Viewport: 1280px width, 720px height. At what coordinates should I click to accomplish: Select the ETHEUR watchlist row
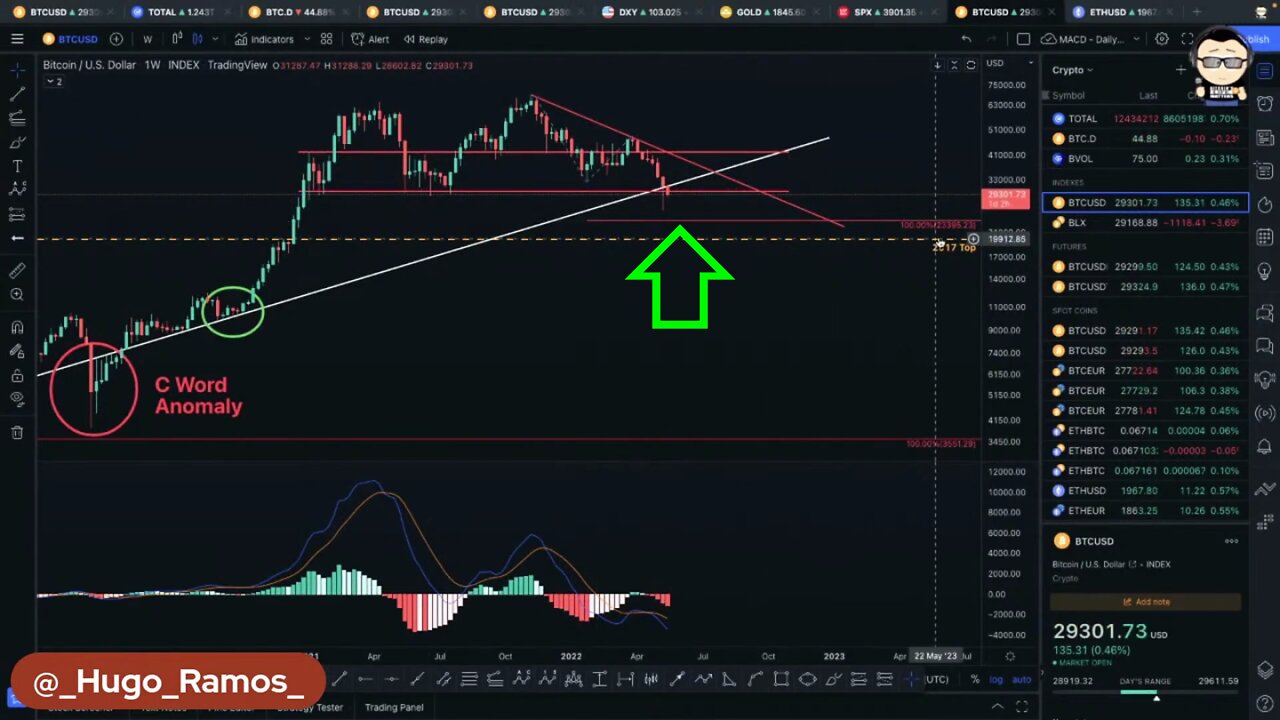click(x=1146, y=510)
